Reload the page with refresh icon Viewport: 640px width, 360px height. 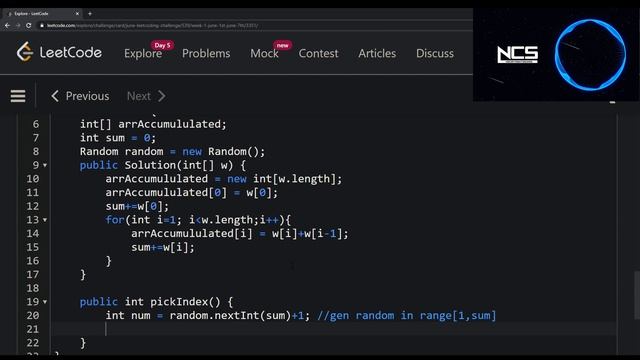[29, 25]
